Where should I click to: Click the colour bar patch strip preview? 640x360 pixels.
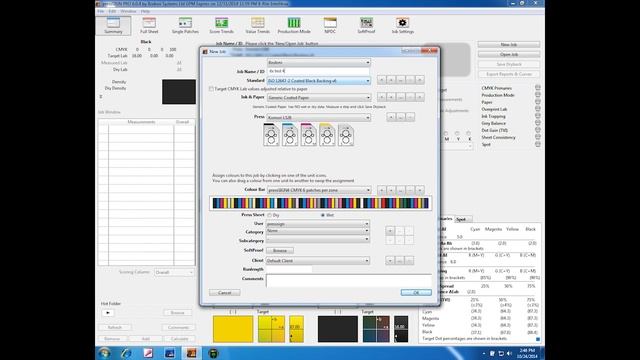[320, 203]
